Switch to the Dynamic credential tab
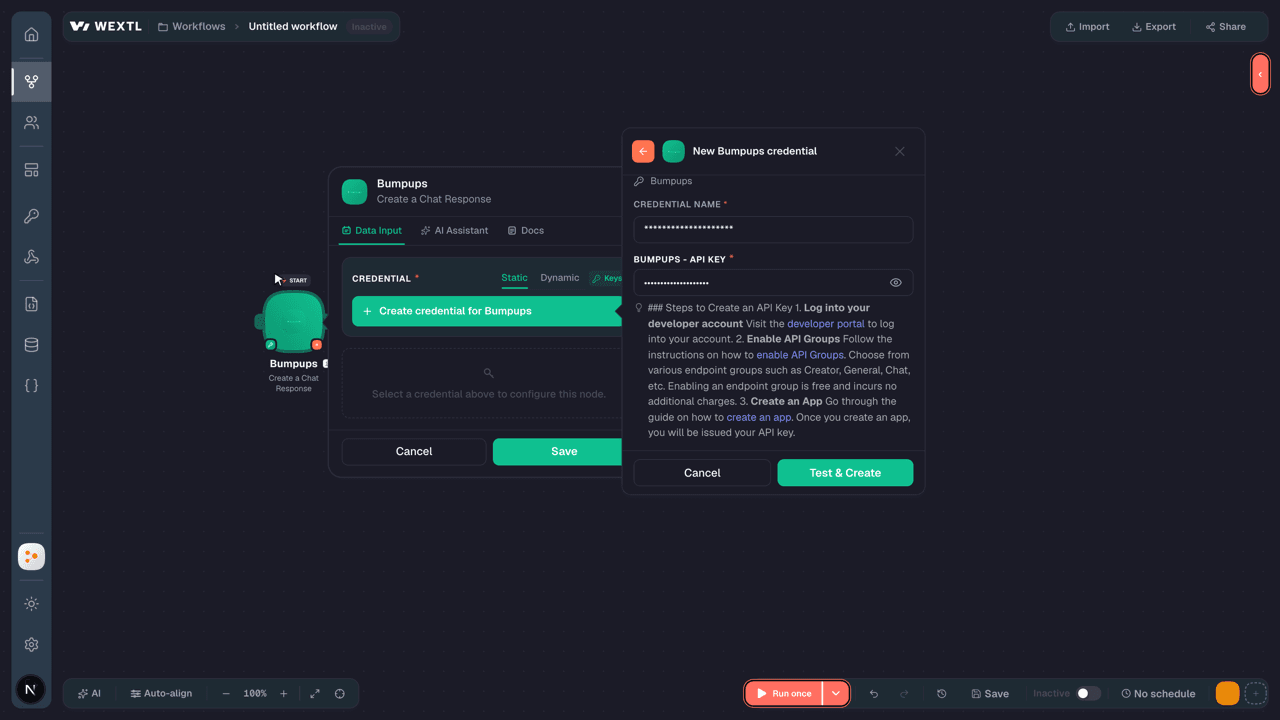The width and height of the screenshot is (1280, 720). click(x=560, y=278)
